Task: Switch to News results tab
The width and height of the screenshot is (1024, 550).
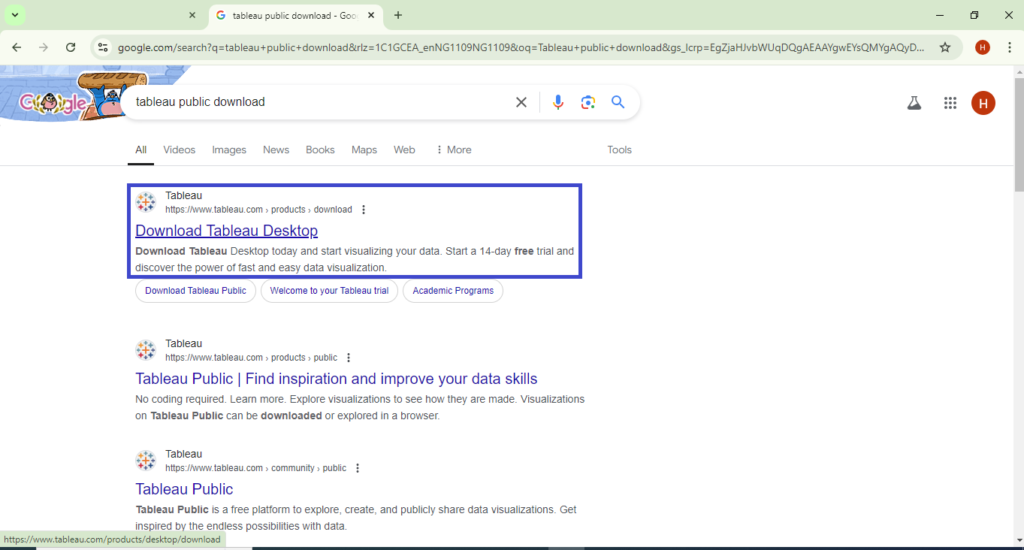Action: point(276,150)
